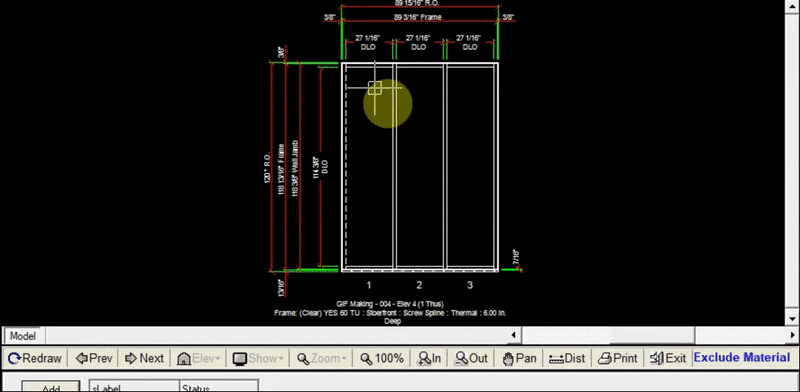Viewport: 800px width, 392px height.
Task: Click the Exclude Material link
Action: pyautogui.click(x=742, y=358)
